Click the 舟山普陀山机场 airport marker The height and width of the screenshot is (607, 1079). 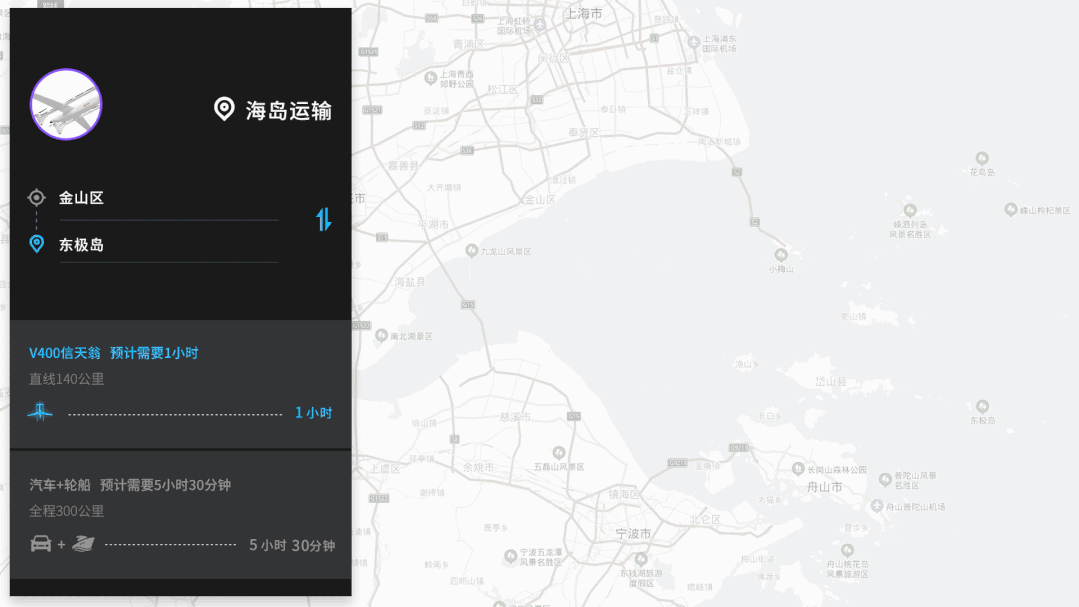pos(877,507)
